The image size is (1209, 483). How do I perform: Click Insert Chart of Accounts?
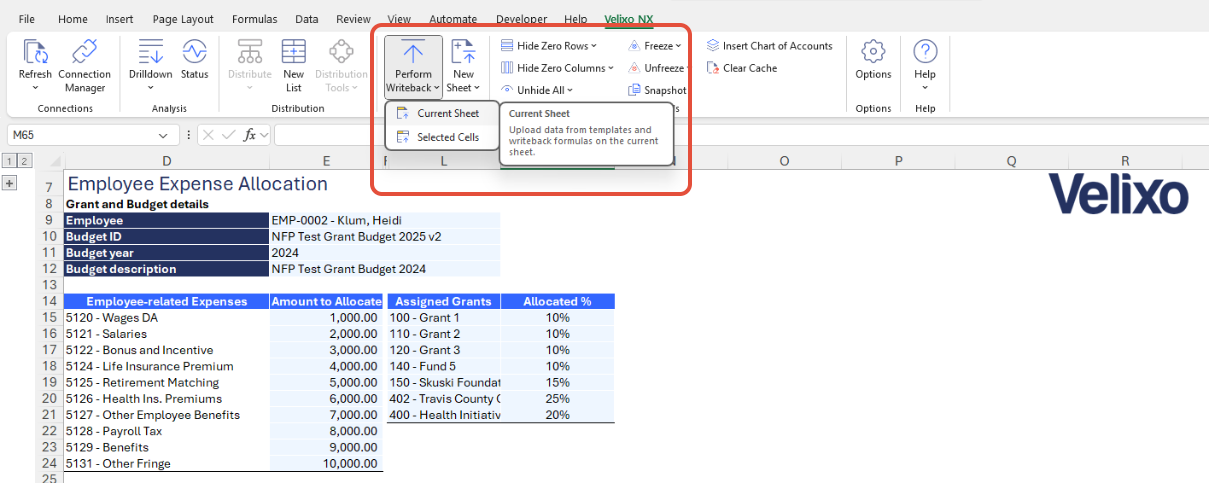(769, 46)
